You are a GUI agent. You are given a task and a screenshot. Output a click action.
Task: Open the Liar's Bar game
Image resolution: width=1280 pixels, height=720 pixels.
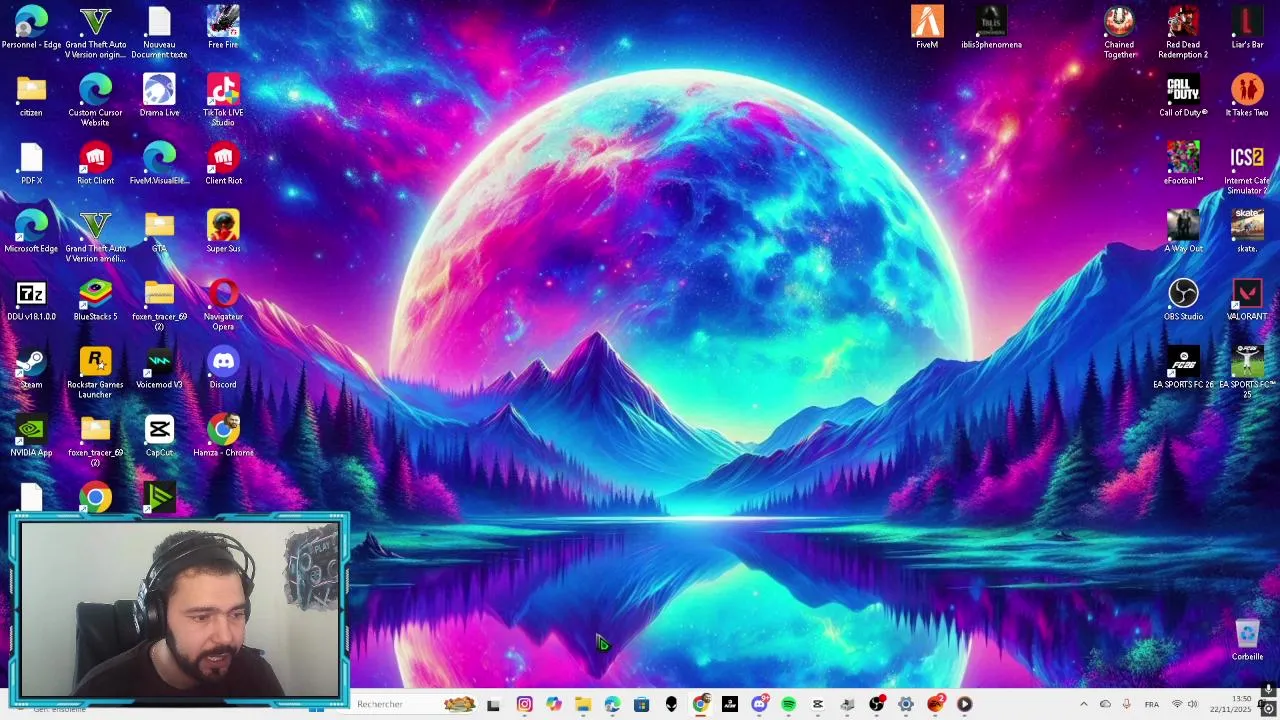1247,27
